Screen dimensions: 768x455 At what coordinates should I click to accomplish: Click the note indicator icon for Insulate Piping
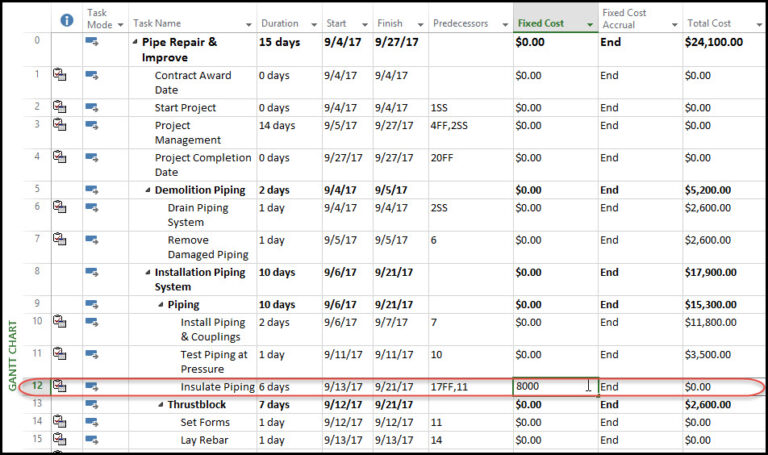coord(59,386)
